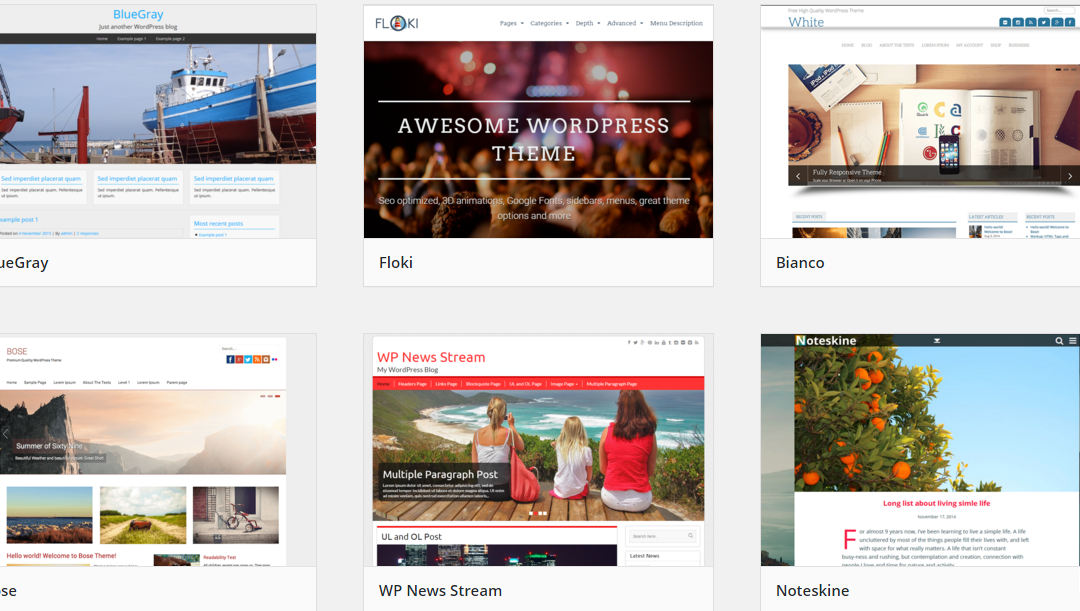Open the WP News Stream preview thumbnail
1080x611 pixels.
click(538, 451)
